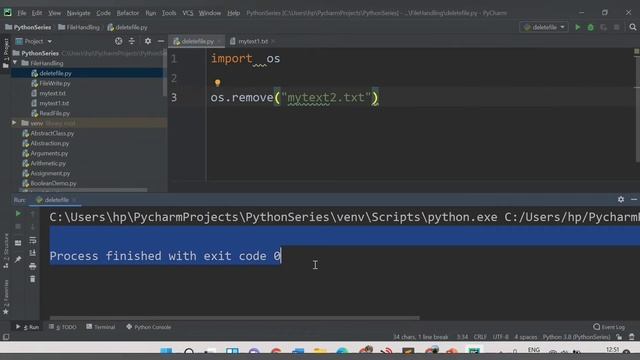
Task: Click scroll-to-end icon in Run panel
Action: [x=33, y=253]
